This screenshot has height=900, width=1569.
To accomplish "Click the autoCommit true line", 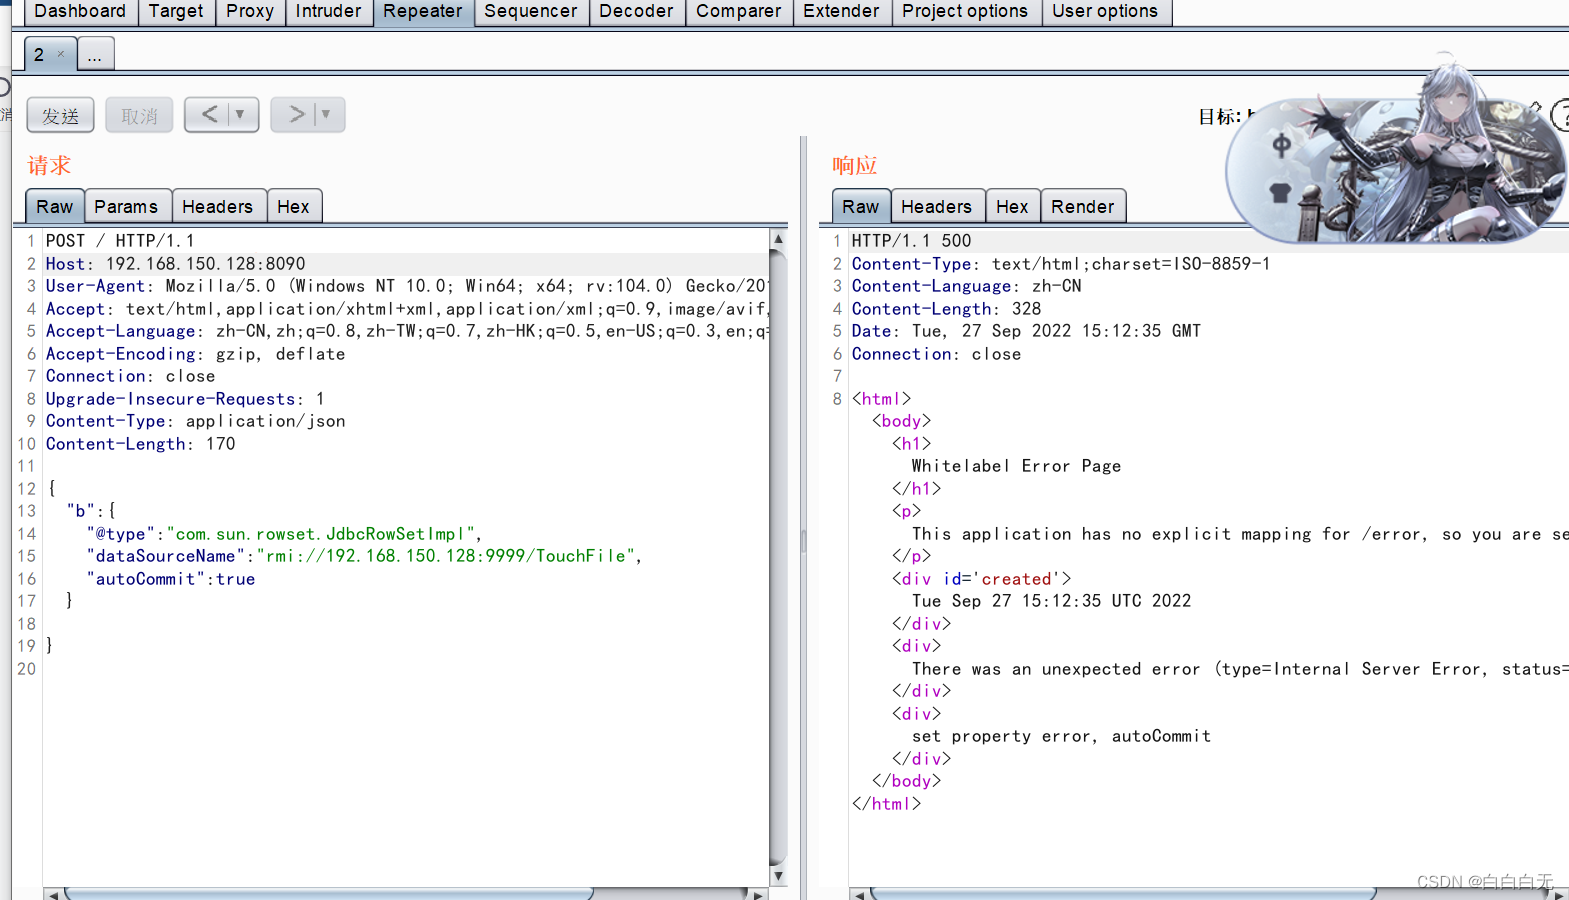I will (171, 579).
